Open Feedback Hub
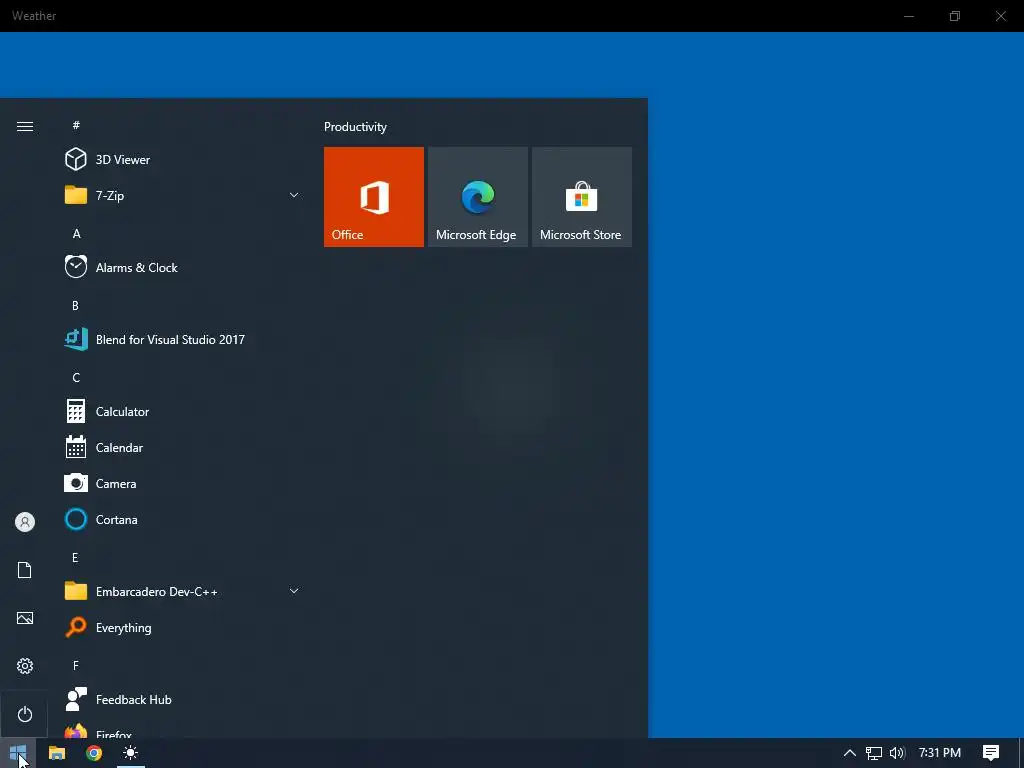Viewport: 1024px width, 768px height. 182,699
